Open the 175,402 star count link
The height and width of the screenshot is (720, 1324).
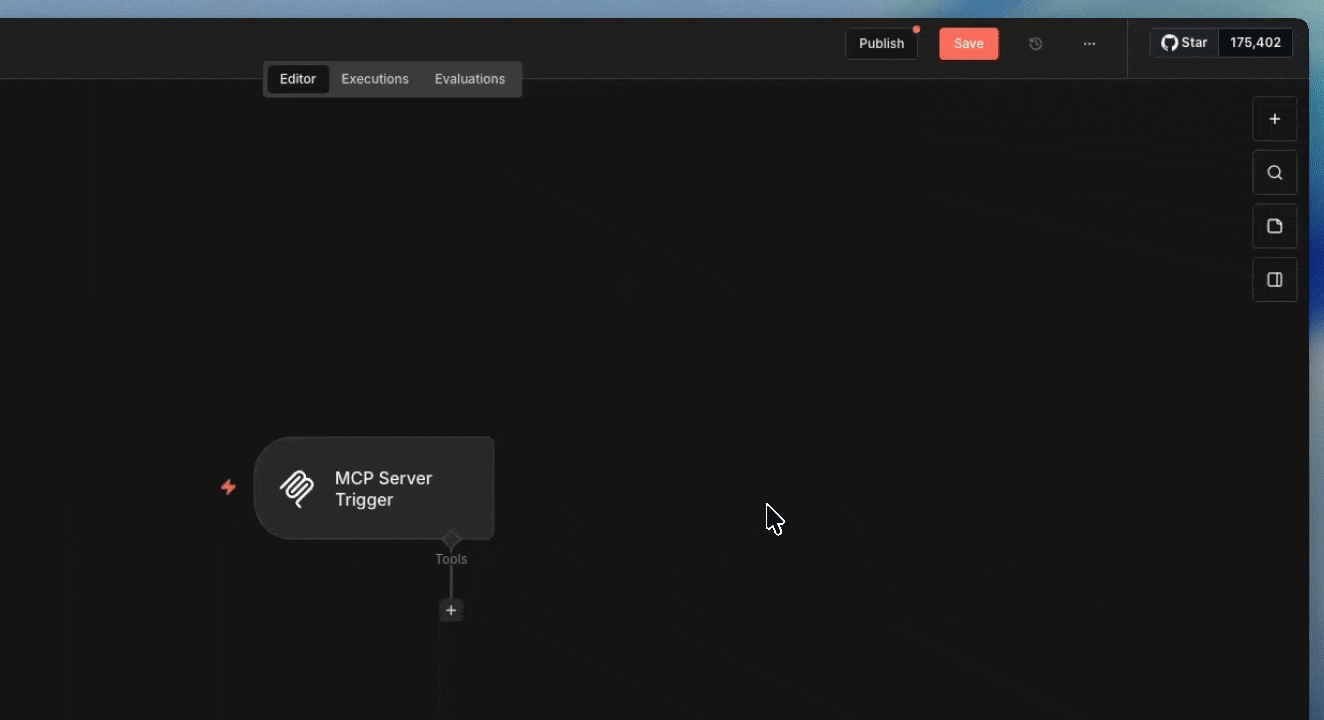tap(1255, 43)
